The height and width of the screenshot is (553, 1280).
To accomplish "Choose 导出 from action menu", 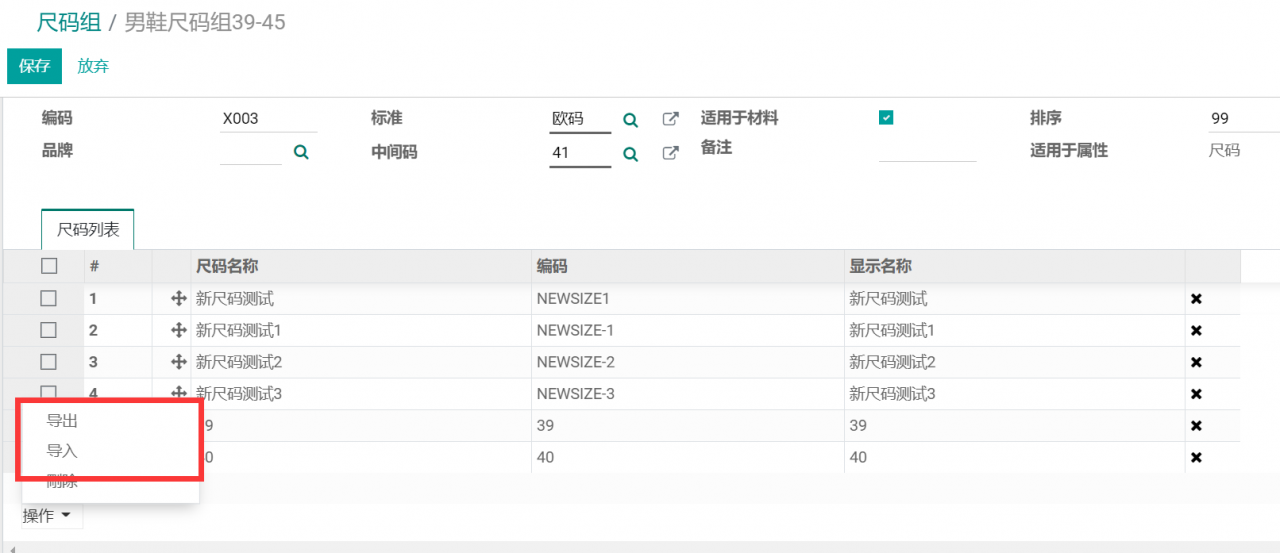I will click(x=63, y=421).
